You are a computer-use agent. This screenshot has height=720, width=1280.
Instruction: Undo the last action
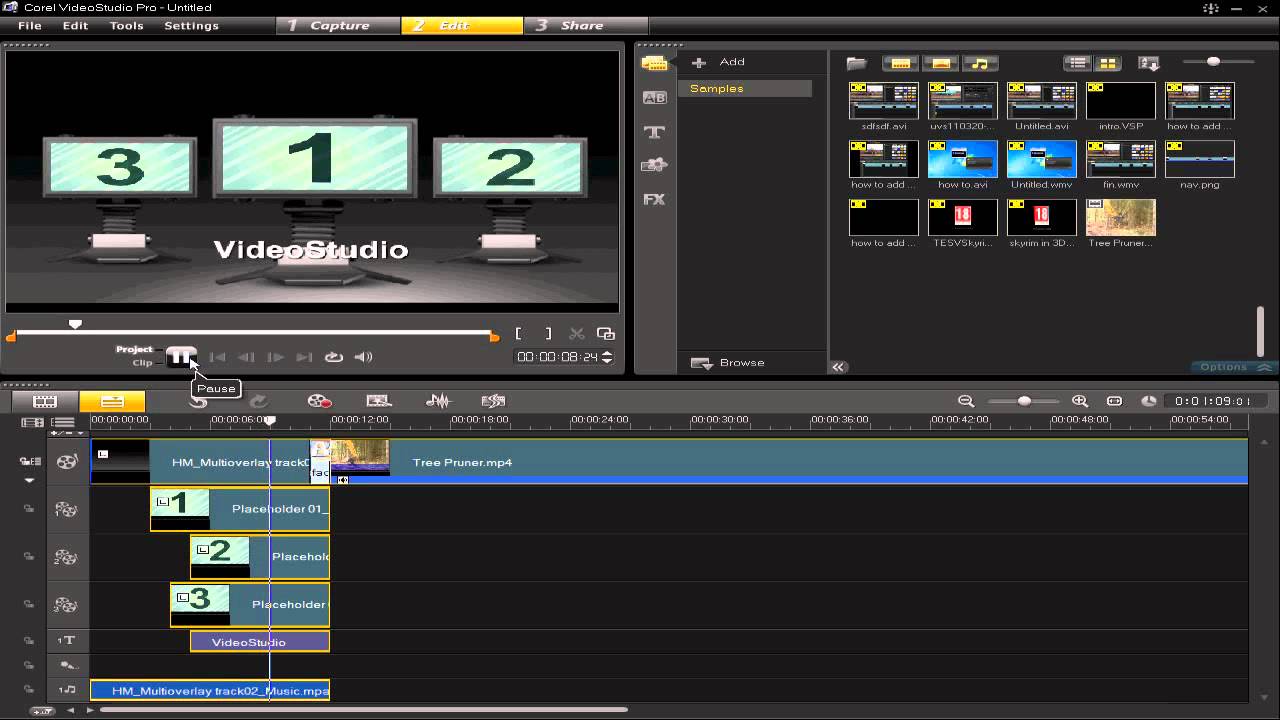[x=198, y=401]
